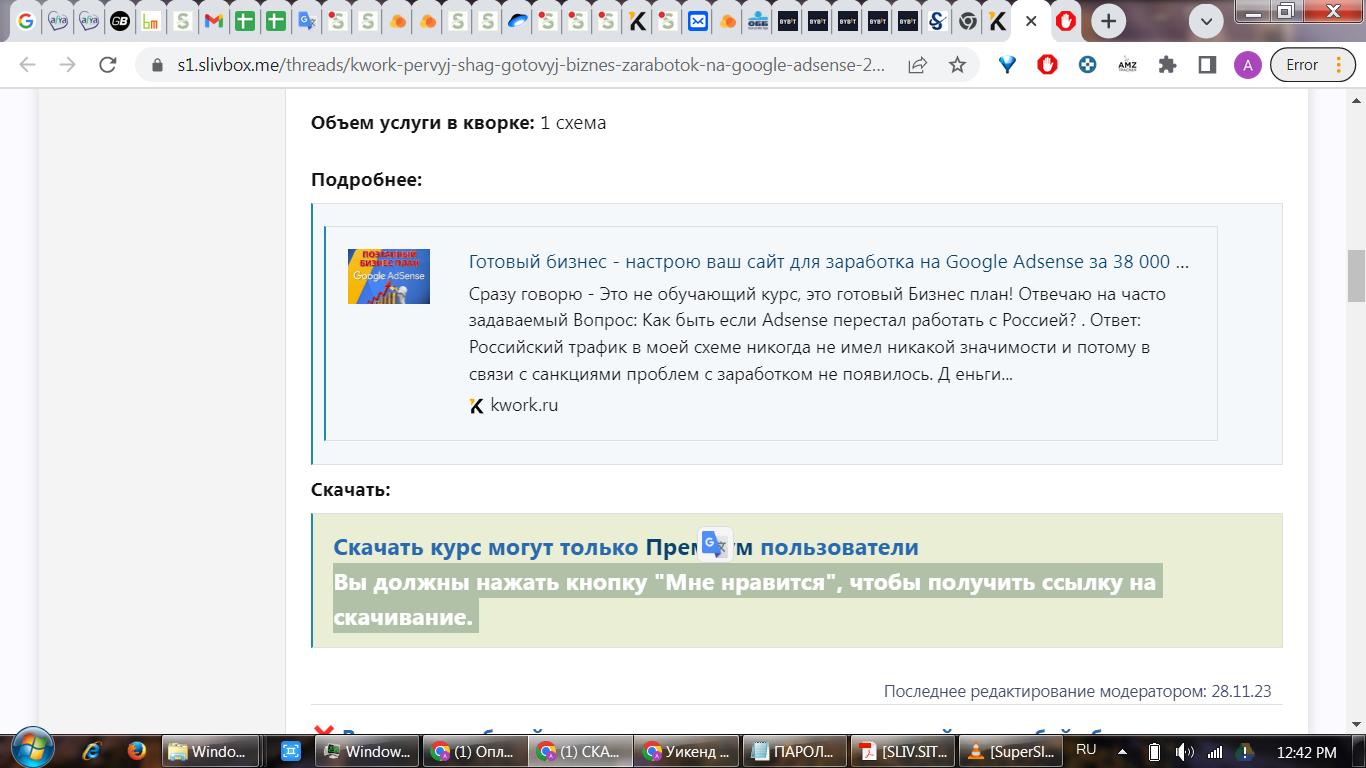Reload the page with the refresh icon
This screenshot has height=768, width=1366.
pos(108,65)
